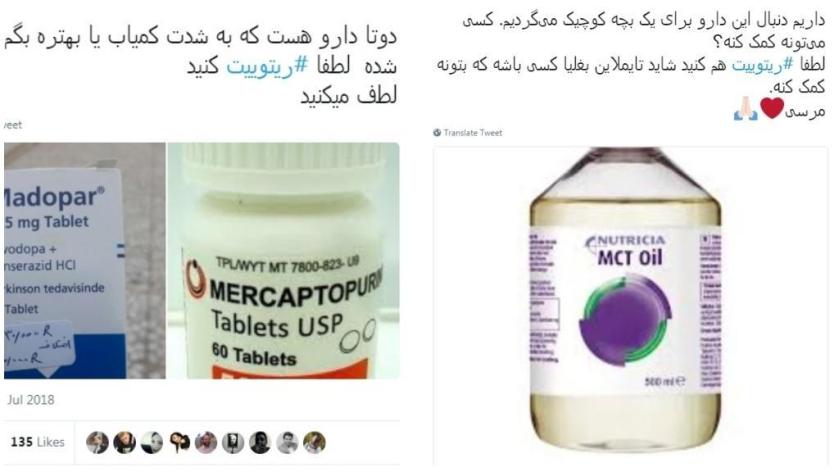The image size is (839, 472).
Task: Open the Madopar tablet photo
Action: [85, 261]
